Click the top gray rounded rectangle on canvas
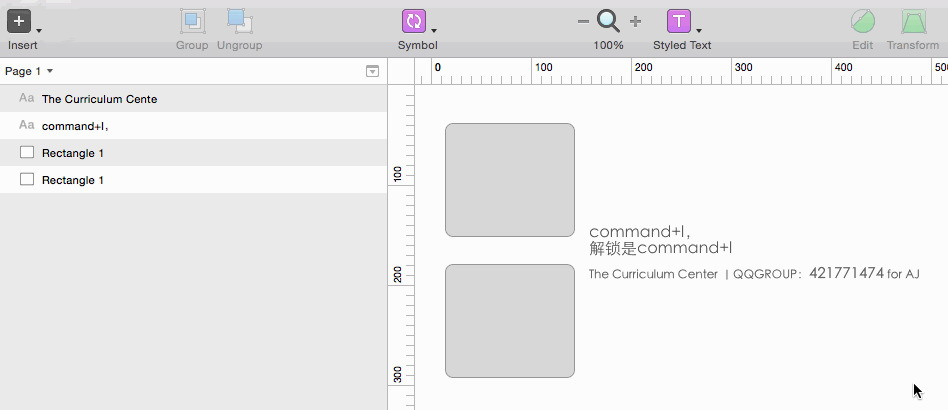This screenshot has height=410, width=948. click(509, 180)
